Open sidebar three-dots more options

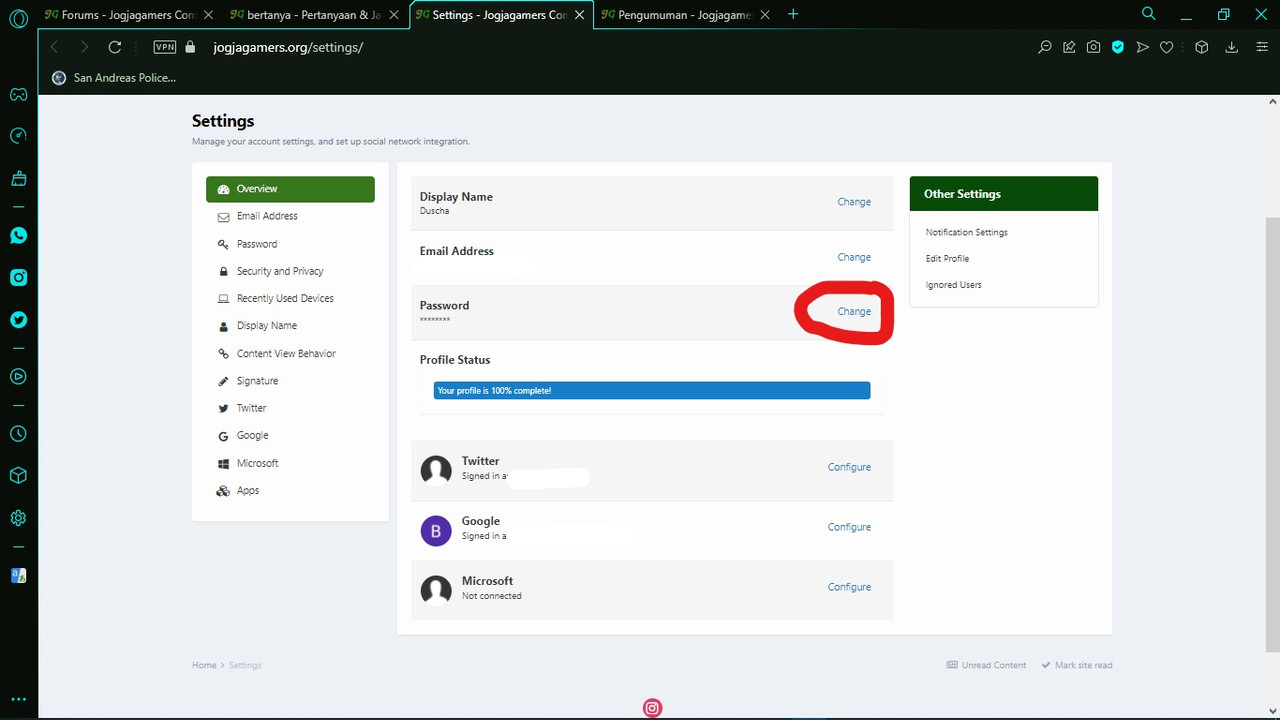pyautogui.click(x=18, y=700)
